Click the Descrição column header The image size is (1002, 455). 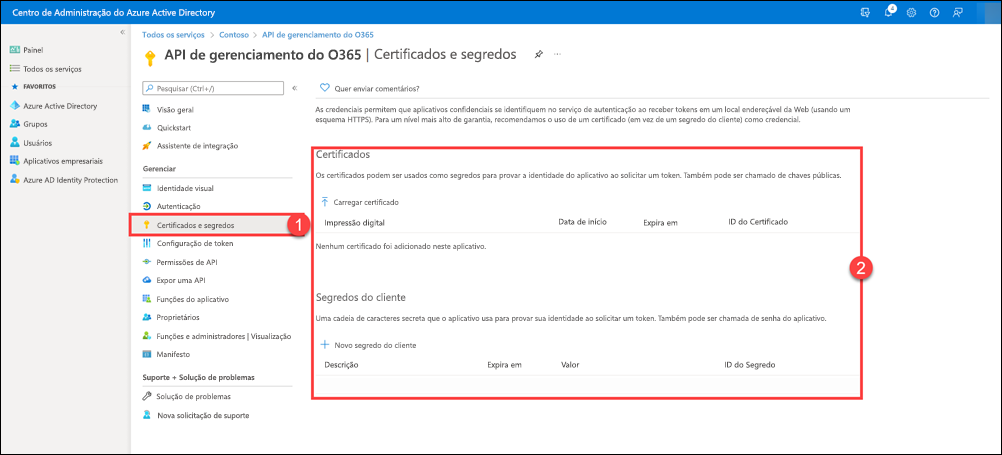pyautogui.click(x=341, y=365)
